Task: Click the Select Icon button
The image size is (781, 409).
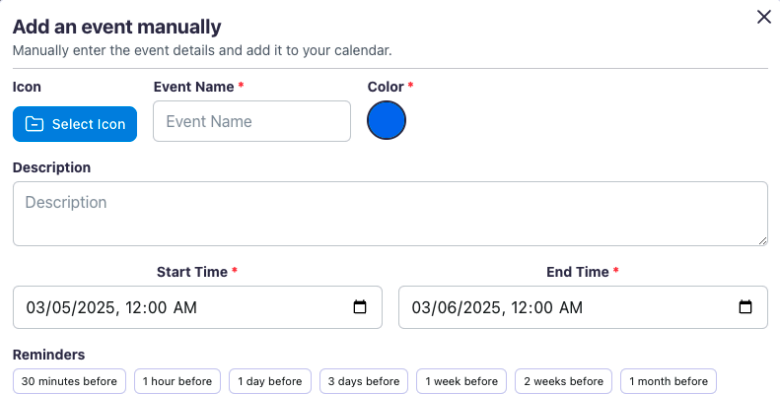Action: pyautogui.click(x=75, y=124)
